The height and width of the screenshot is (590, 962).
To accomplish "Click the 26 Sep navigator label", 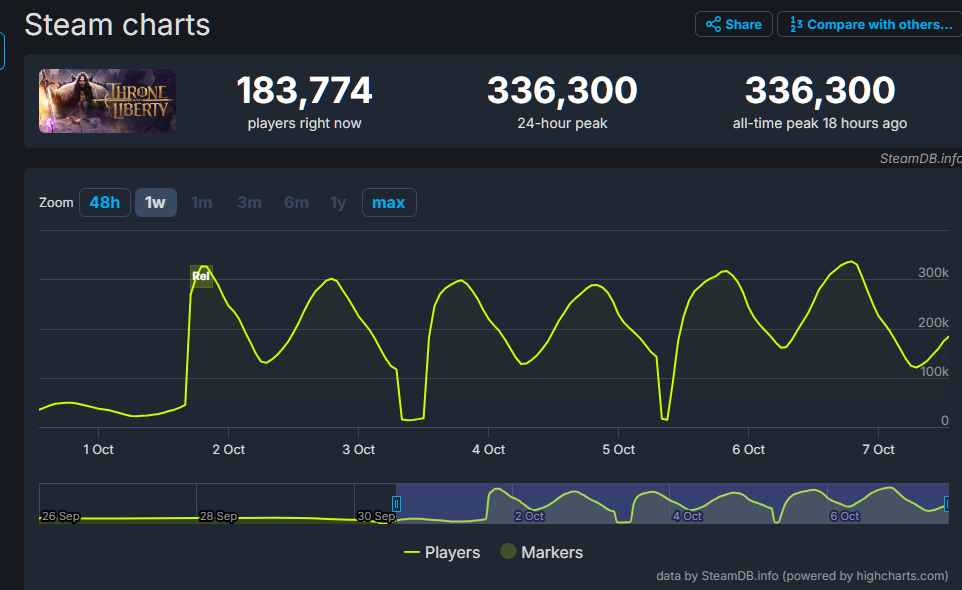I will (60, 516).
